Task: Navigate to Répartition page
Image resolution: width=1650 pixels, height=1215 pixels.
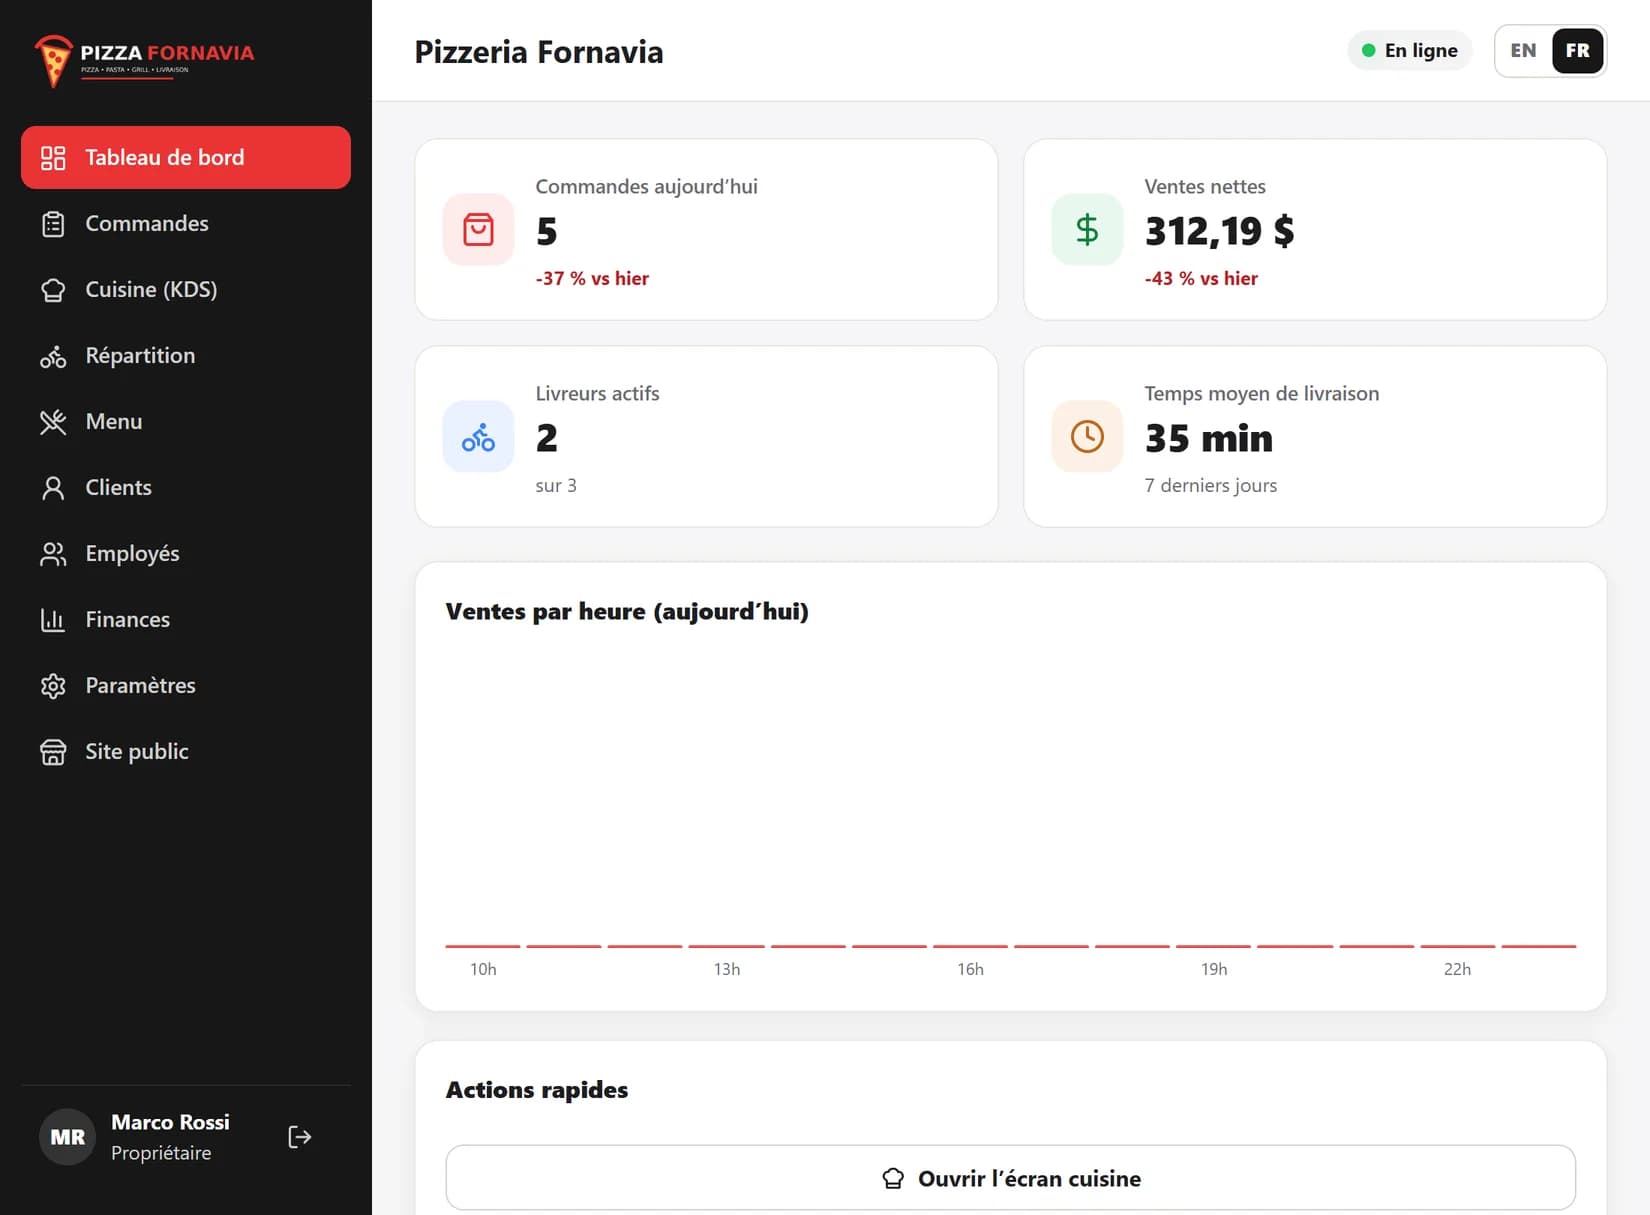Action: [x=186, y=355]
